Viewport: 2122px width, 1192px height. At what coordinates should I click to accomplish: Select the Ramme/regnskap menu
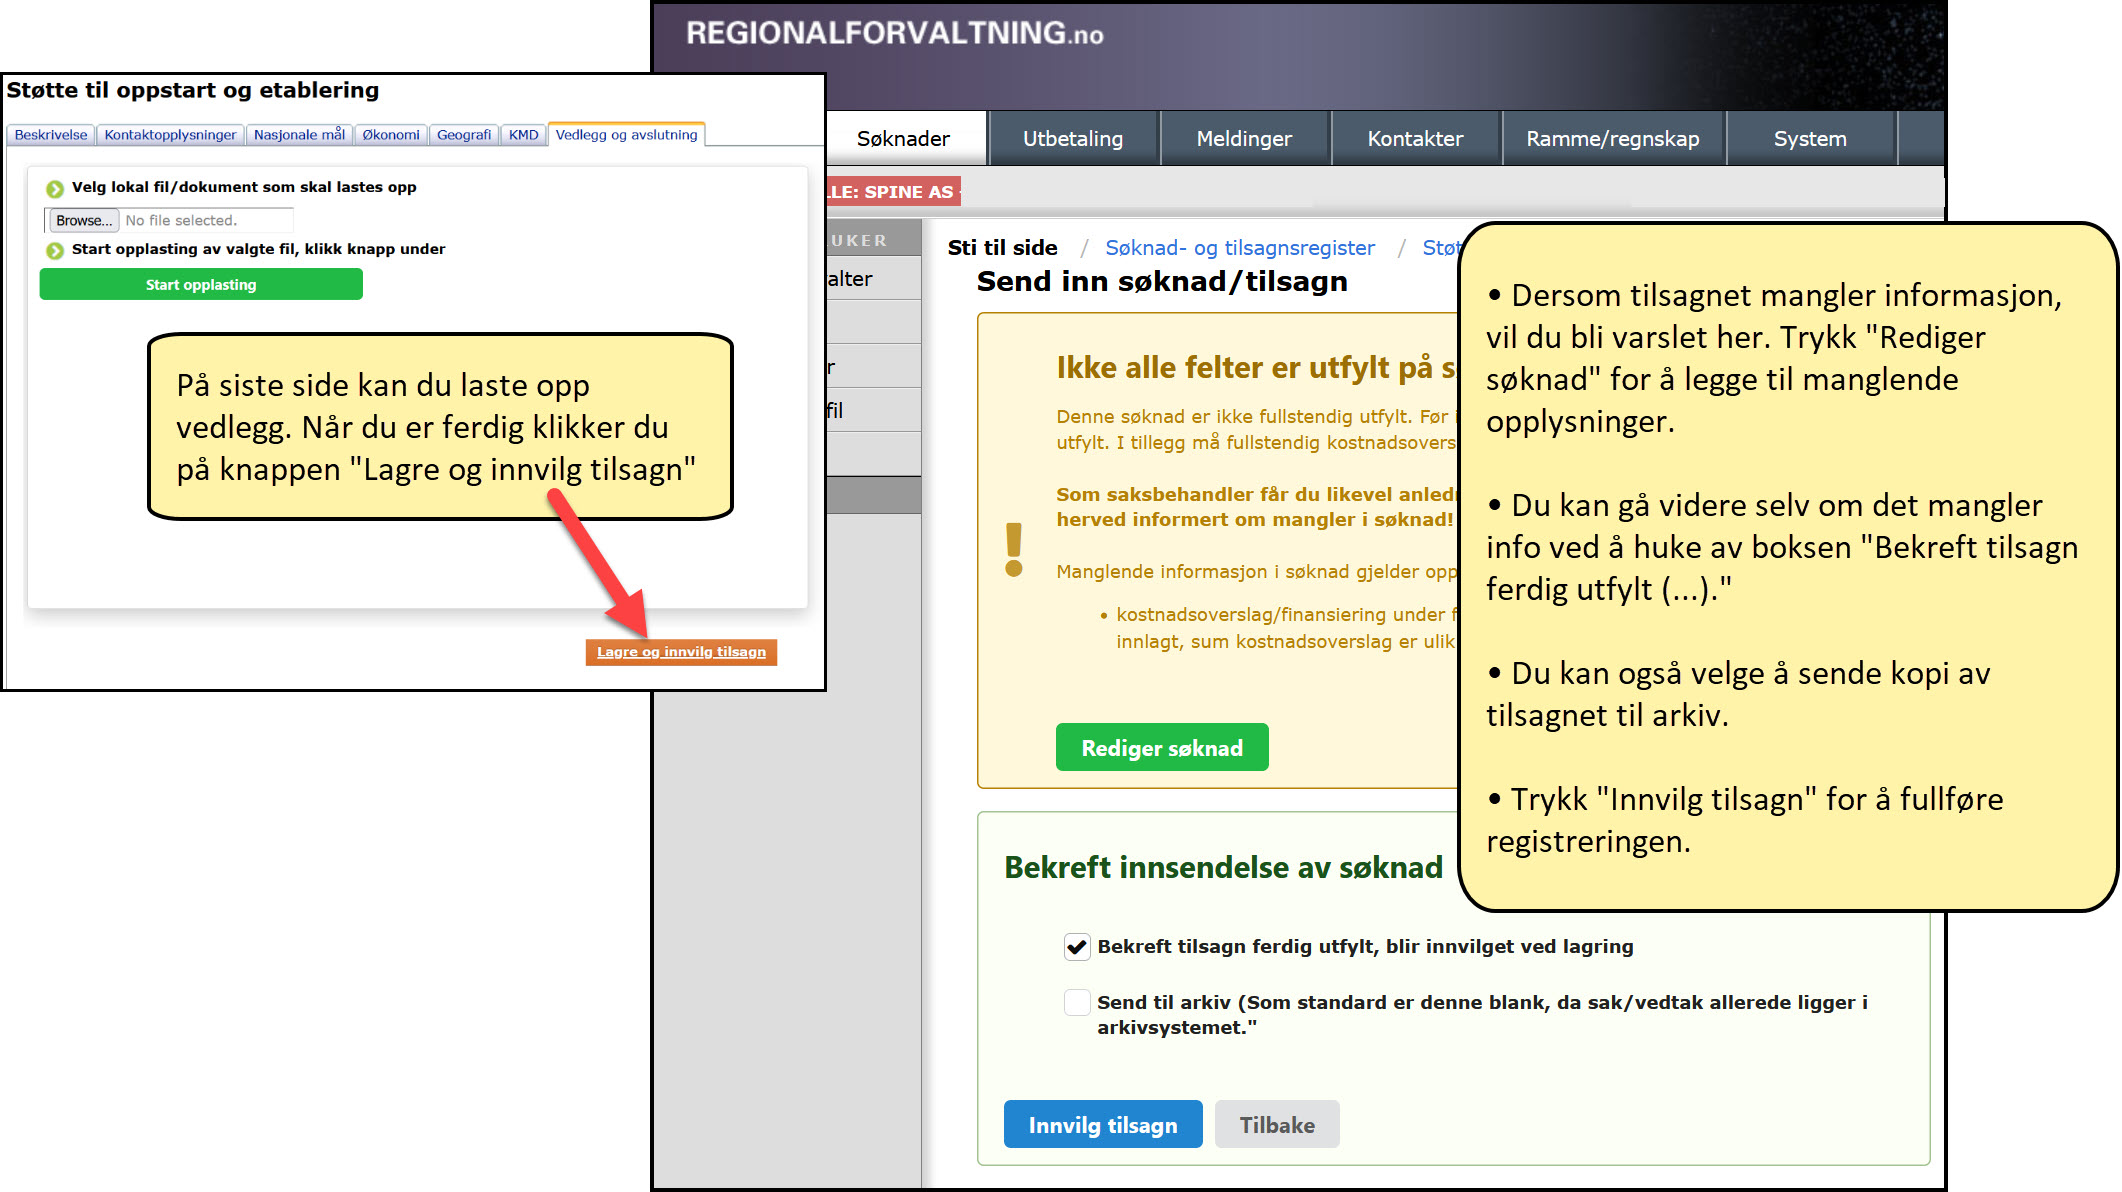(1612, 139)
